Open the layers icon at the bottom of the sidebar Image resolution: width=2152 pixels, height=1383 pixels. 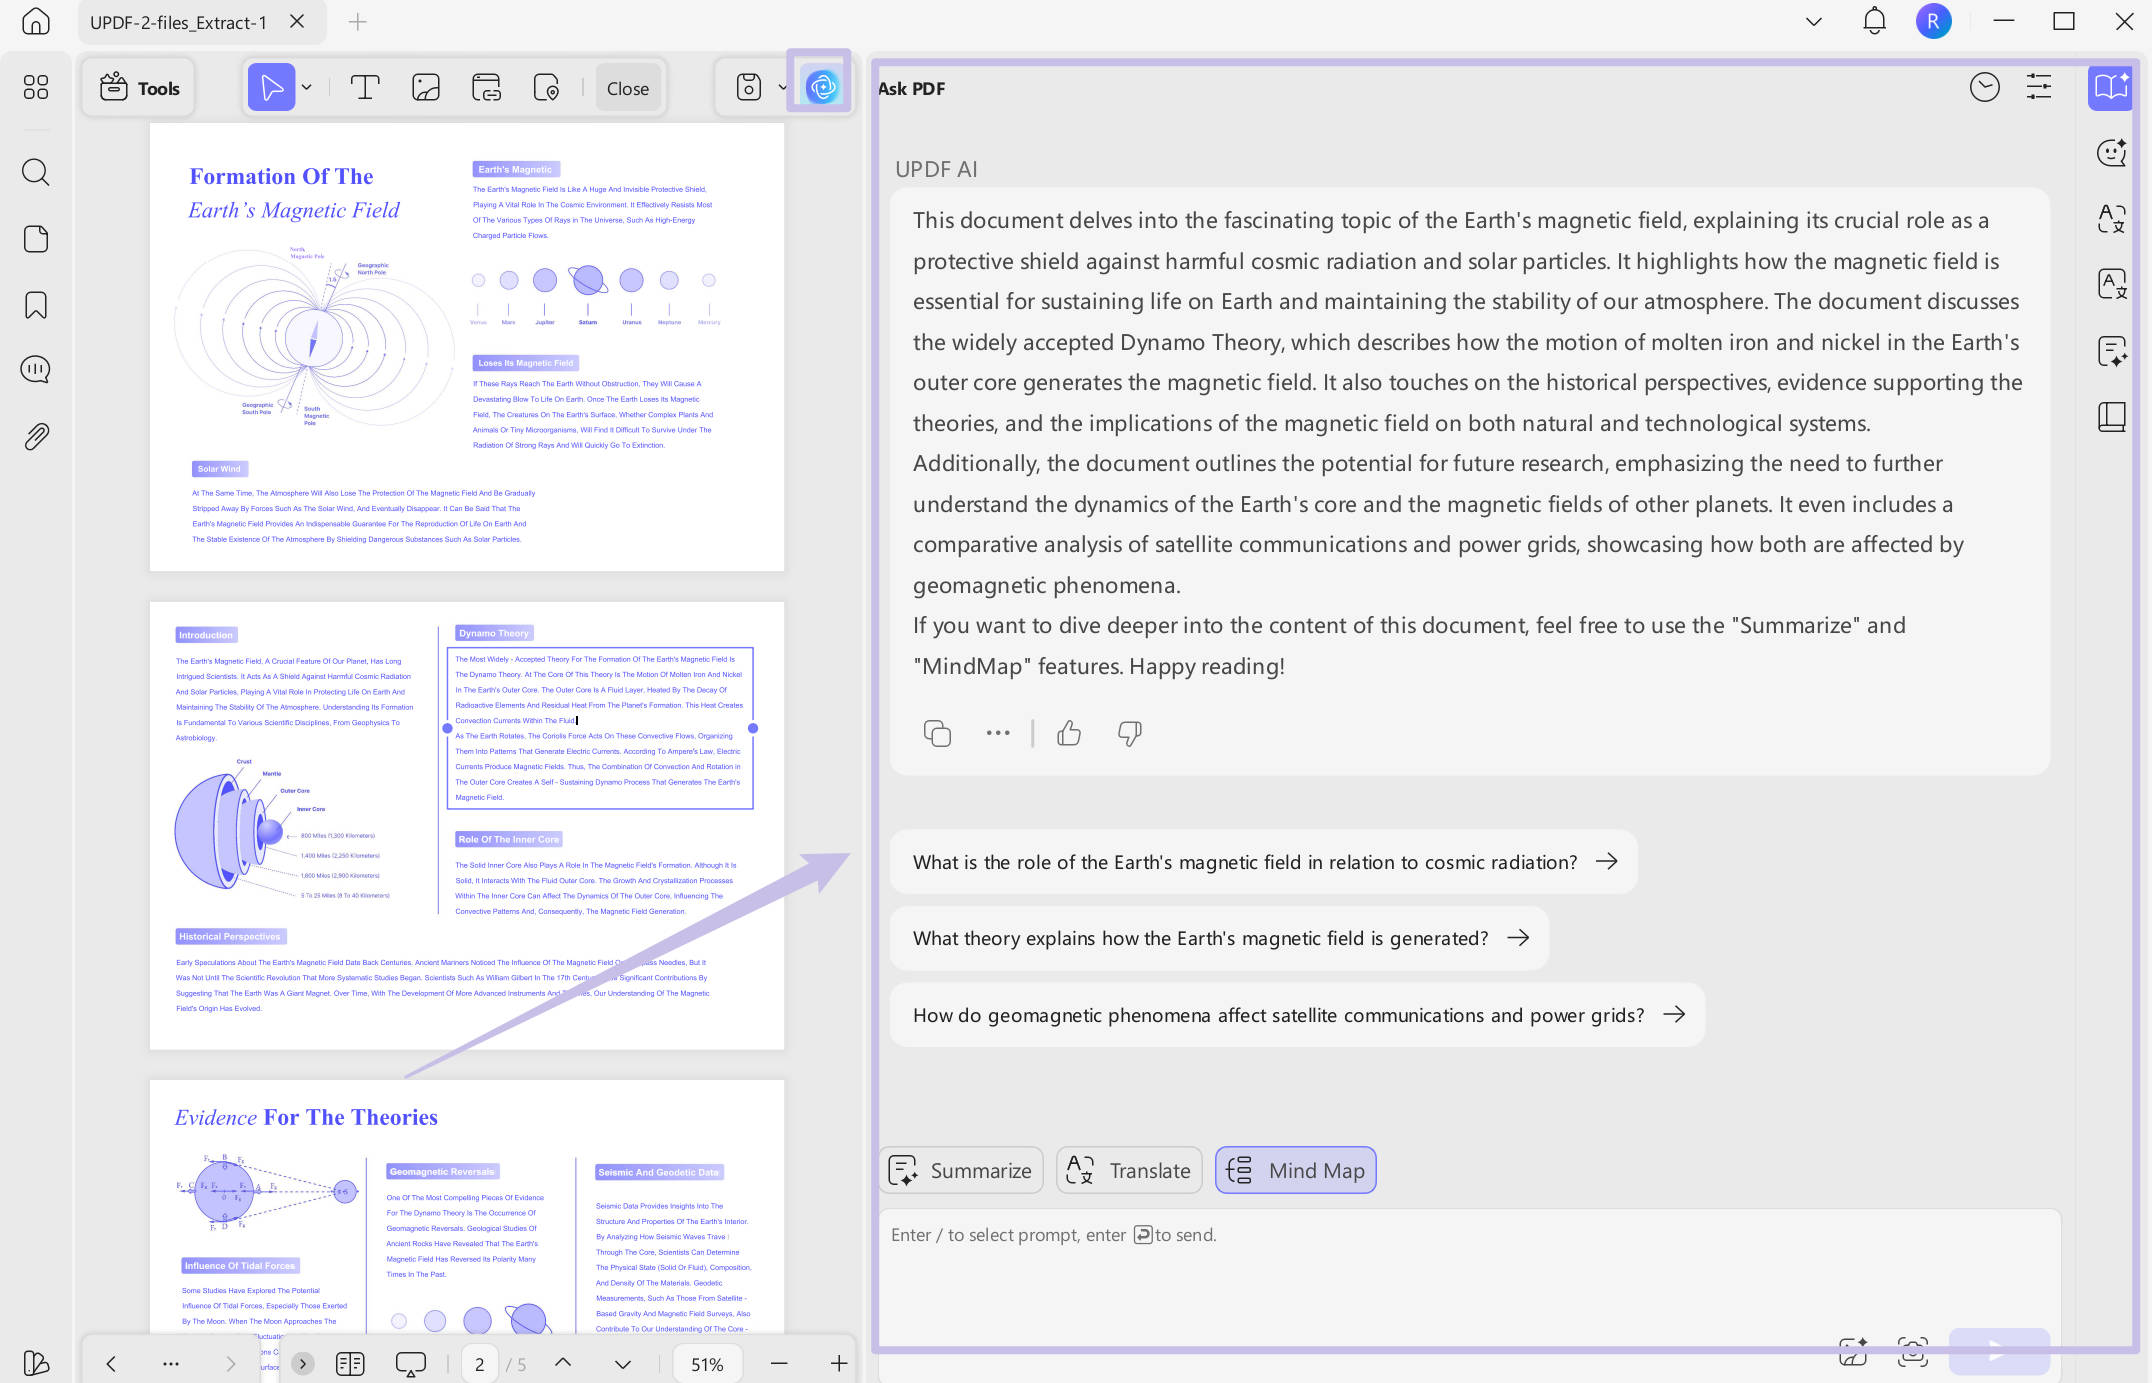pos(36,1363)
